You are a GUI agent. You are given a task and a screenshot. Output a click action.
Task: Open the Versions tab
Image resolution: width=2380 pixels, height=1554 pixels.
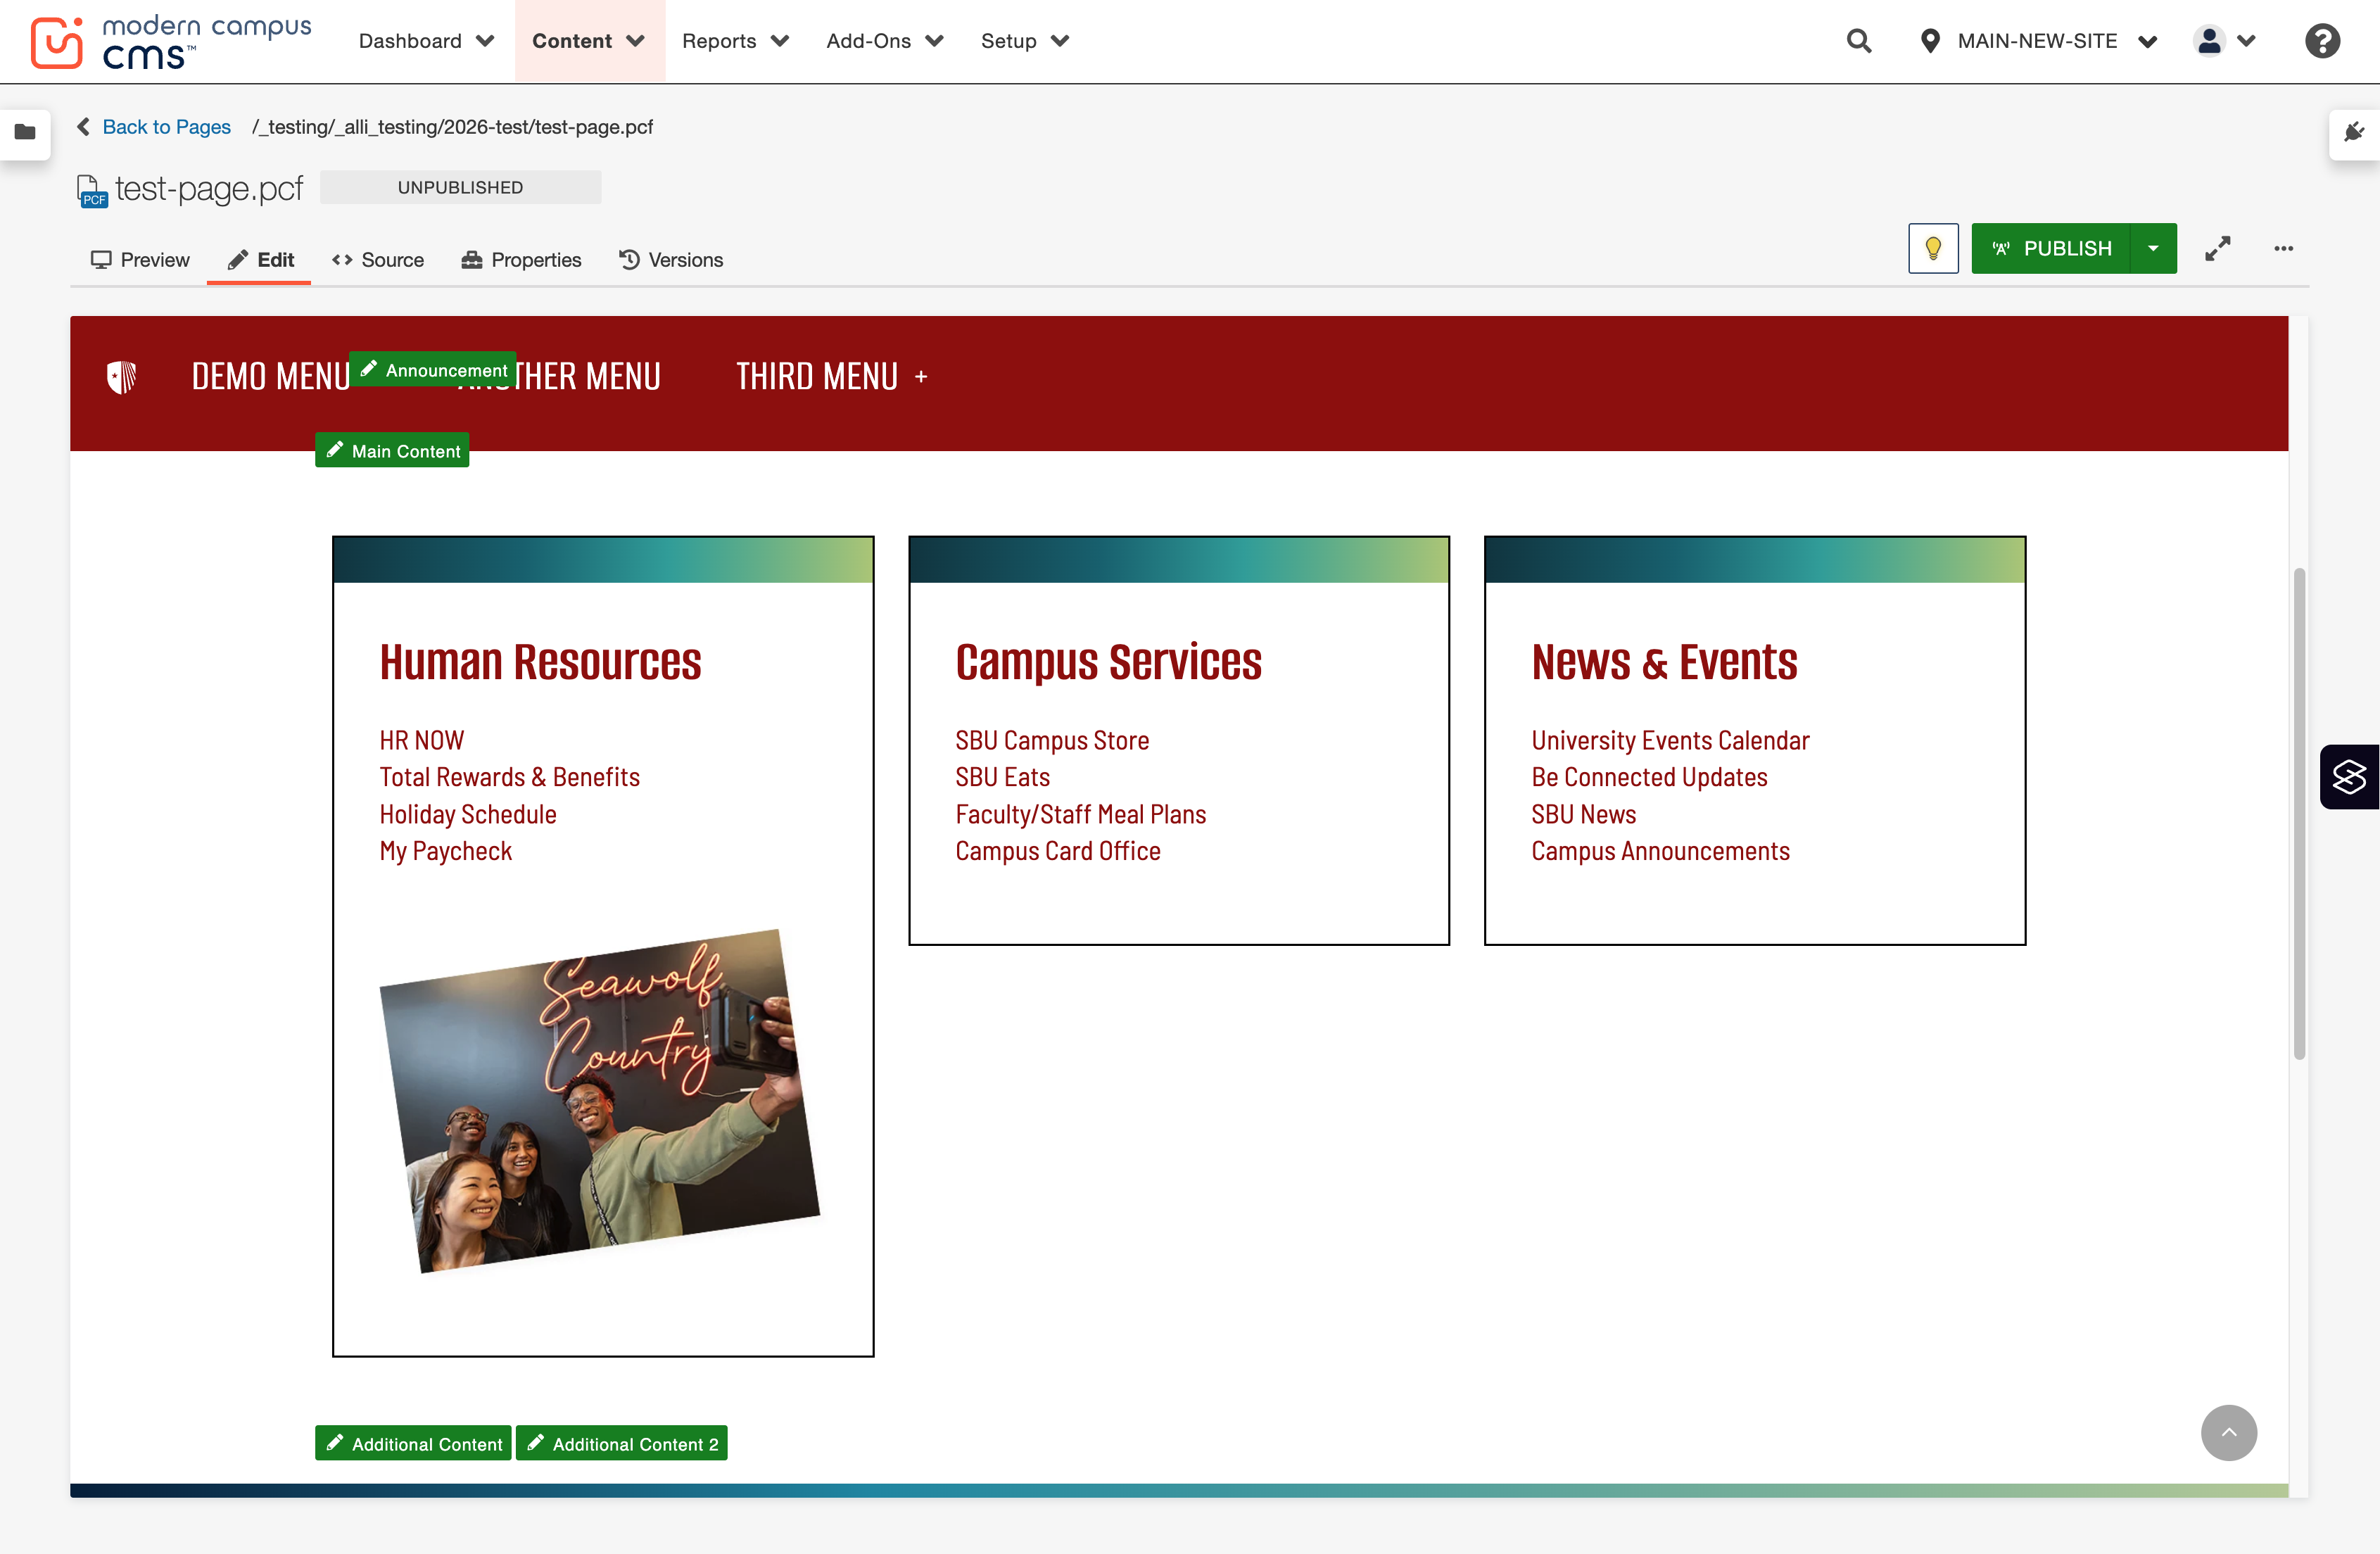pyautogui.click(x=670, y=260)
